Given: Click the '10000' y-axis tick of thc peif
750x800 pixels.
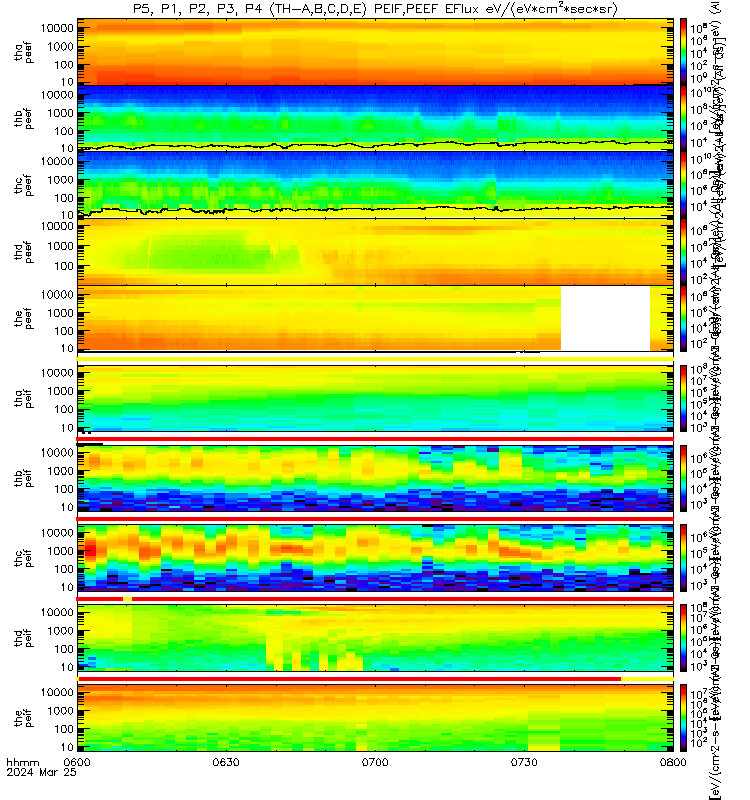Looking at the screenshot, I should point(57,533).
